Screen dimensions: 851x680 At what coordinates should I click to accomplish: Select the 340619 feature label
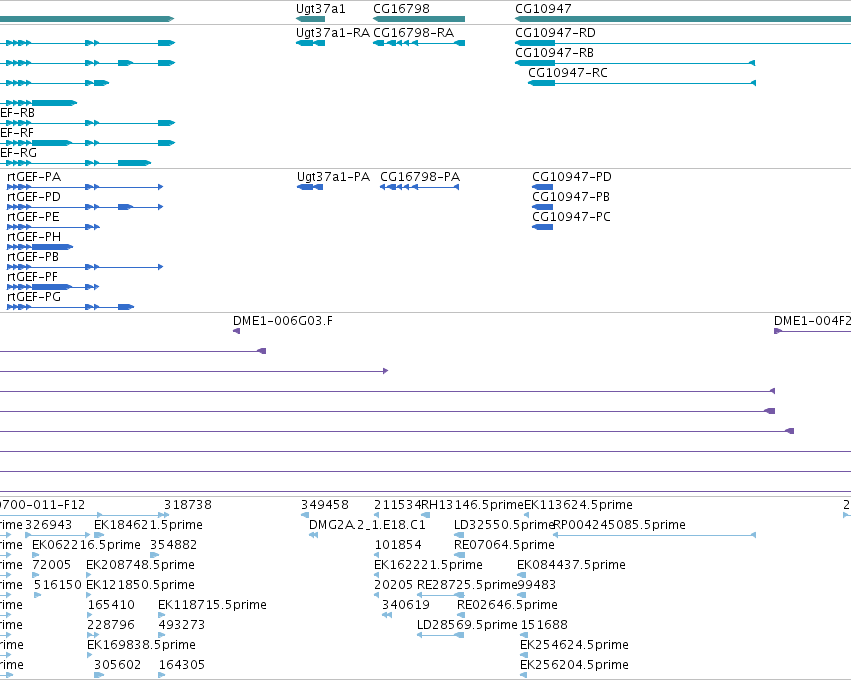coord(405,605)
